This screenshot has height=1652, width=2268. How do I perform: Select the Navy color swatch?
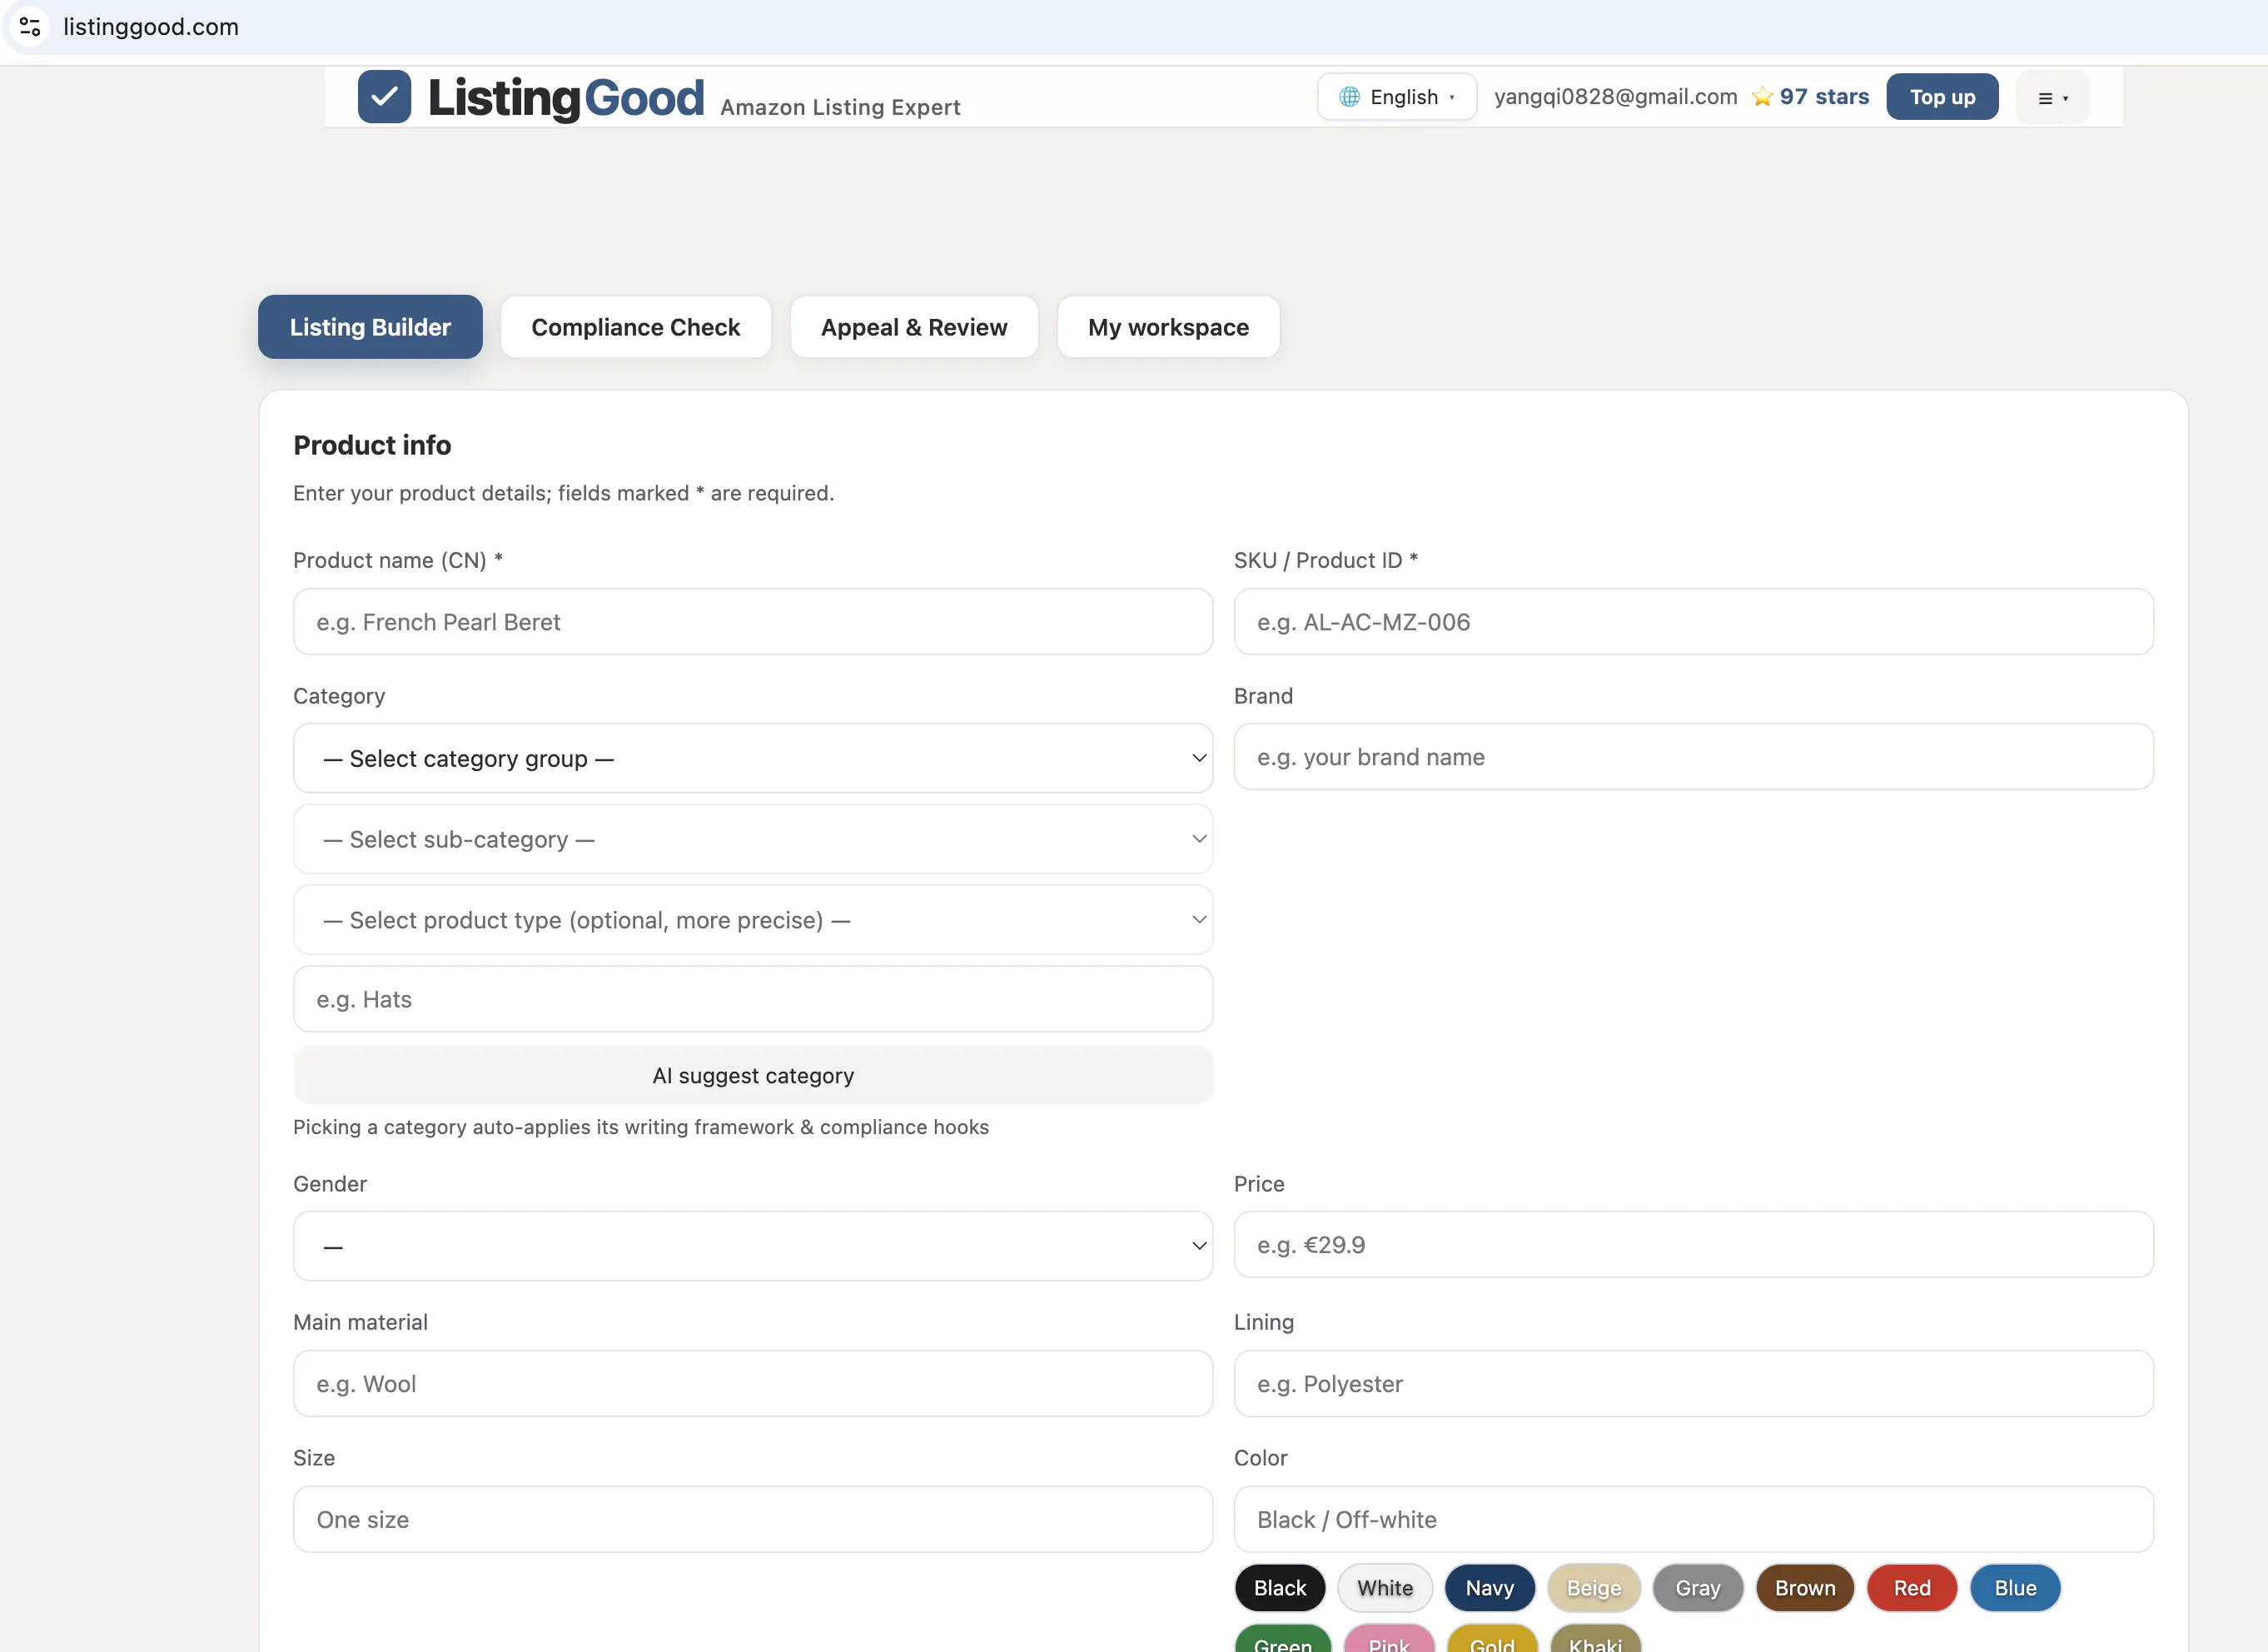[1489, 1588]
